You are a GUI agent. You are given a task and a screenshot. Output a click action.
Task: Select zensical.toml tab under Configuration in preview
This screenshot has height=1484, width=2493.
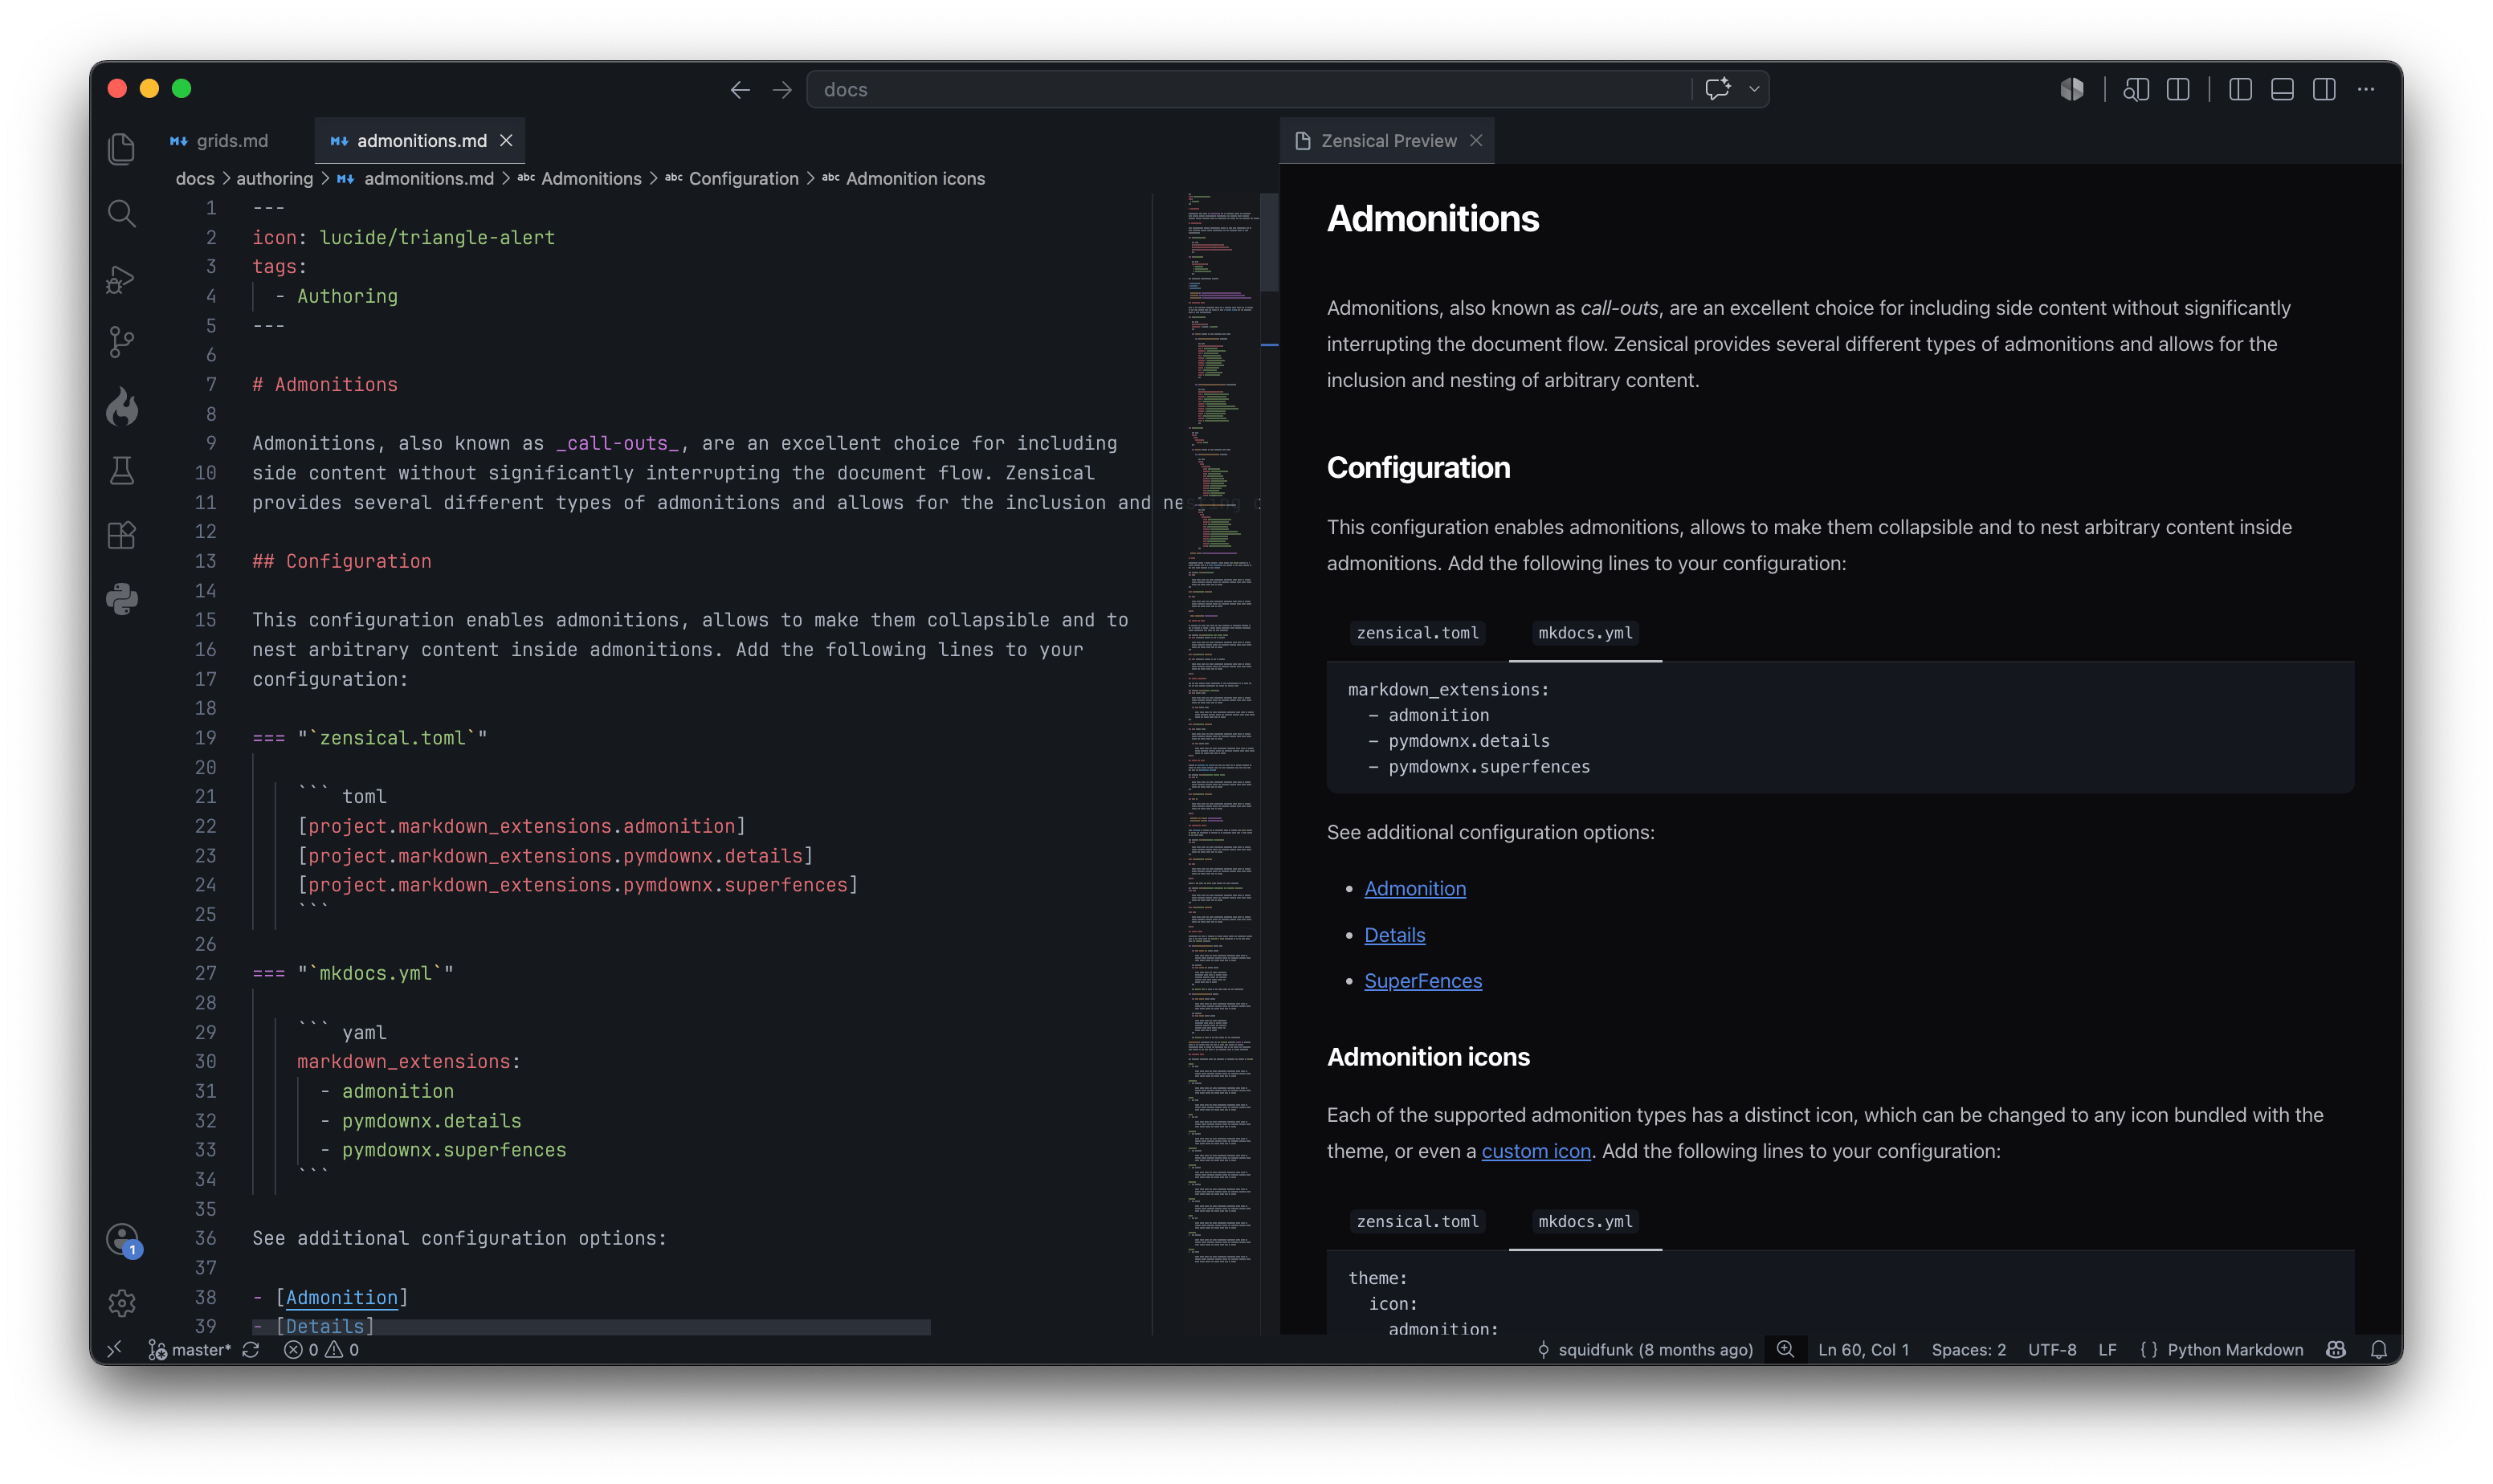1417,633
